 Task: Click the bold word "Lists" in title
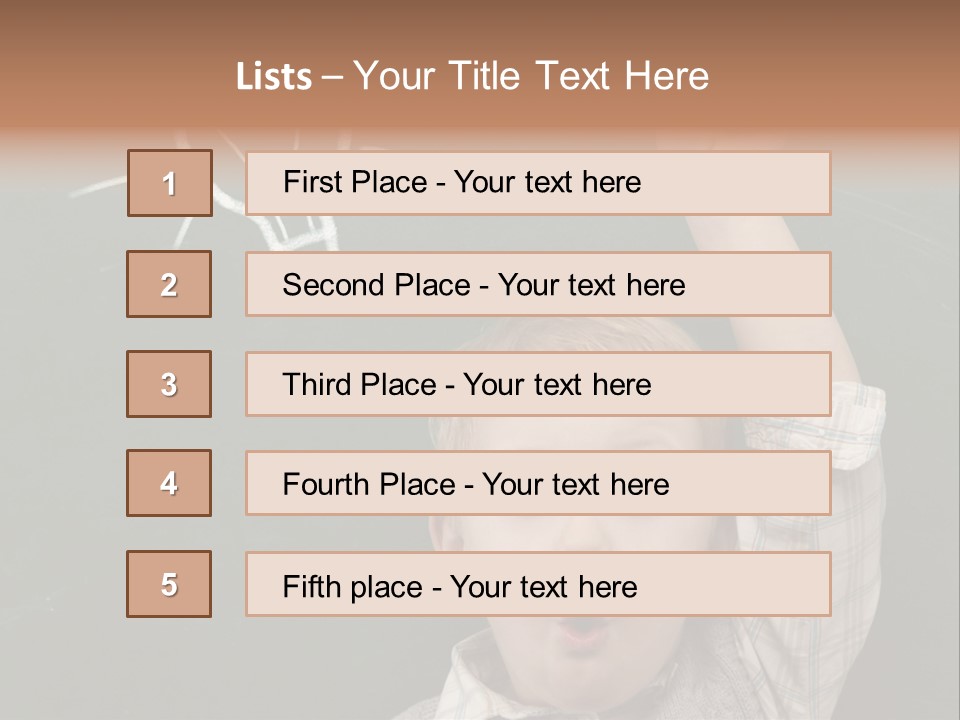274,77
